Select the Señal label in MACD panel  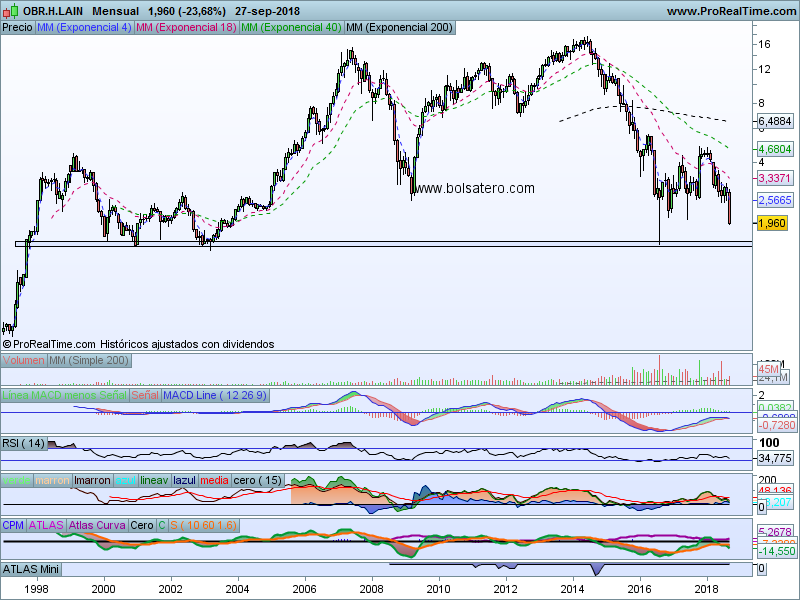coord(145,395)
